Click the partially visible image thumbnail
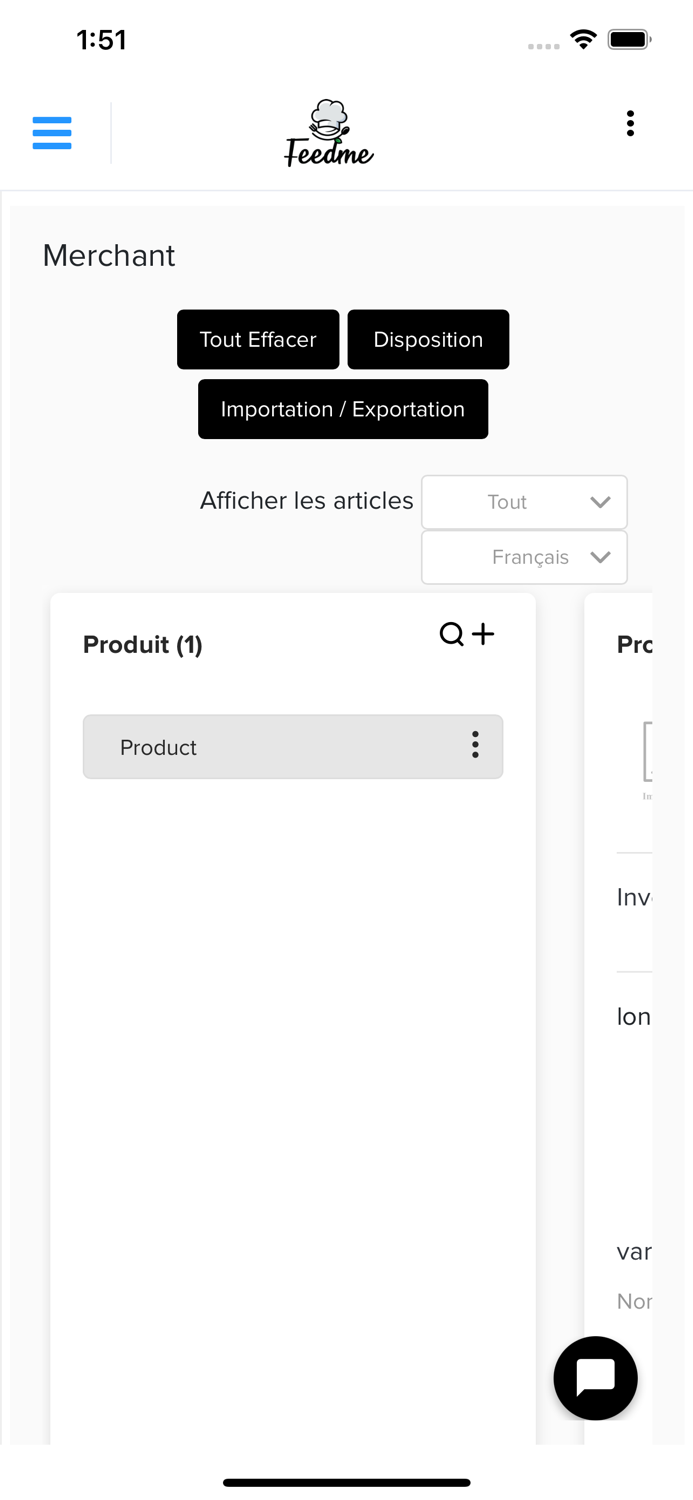Screen dimensions: 693x1500 pyautogui.click(x=647, y=752)
